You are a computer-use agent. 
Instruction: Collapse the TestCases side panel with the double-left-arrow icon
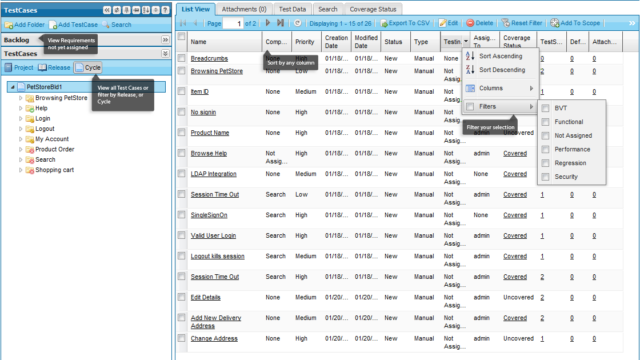point(107,10)
